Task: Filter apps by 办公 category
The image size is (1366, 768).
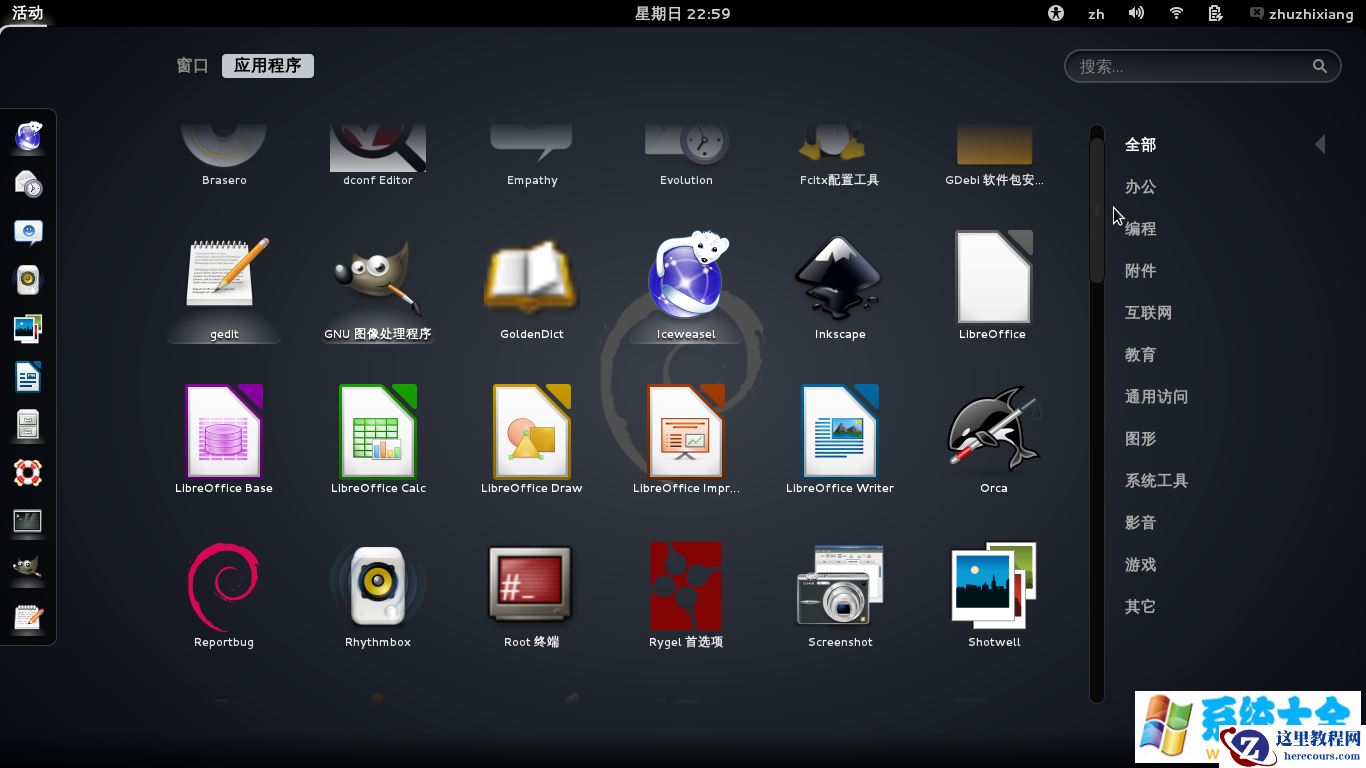Action: 1141,187
